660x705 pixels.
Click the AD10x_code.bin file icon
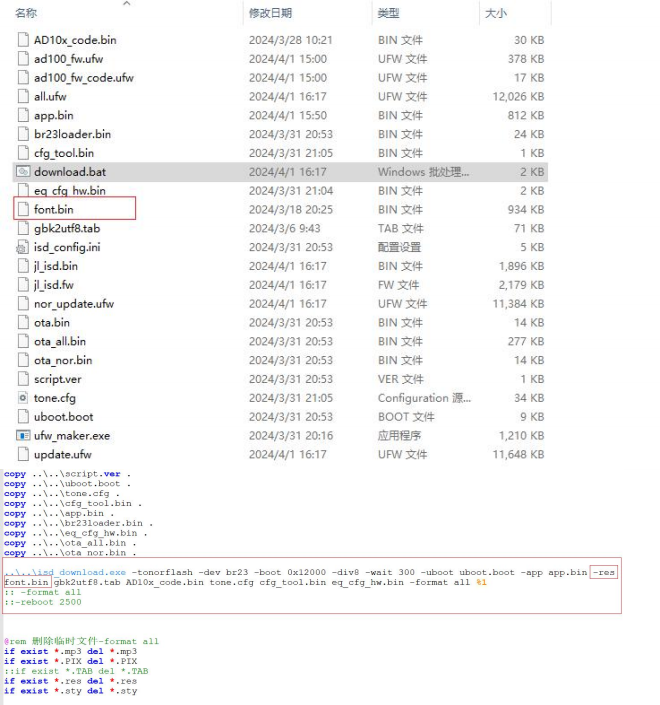tap(23, 40)
